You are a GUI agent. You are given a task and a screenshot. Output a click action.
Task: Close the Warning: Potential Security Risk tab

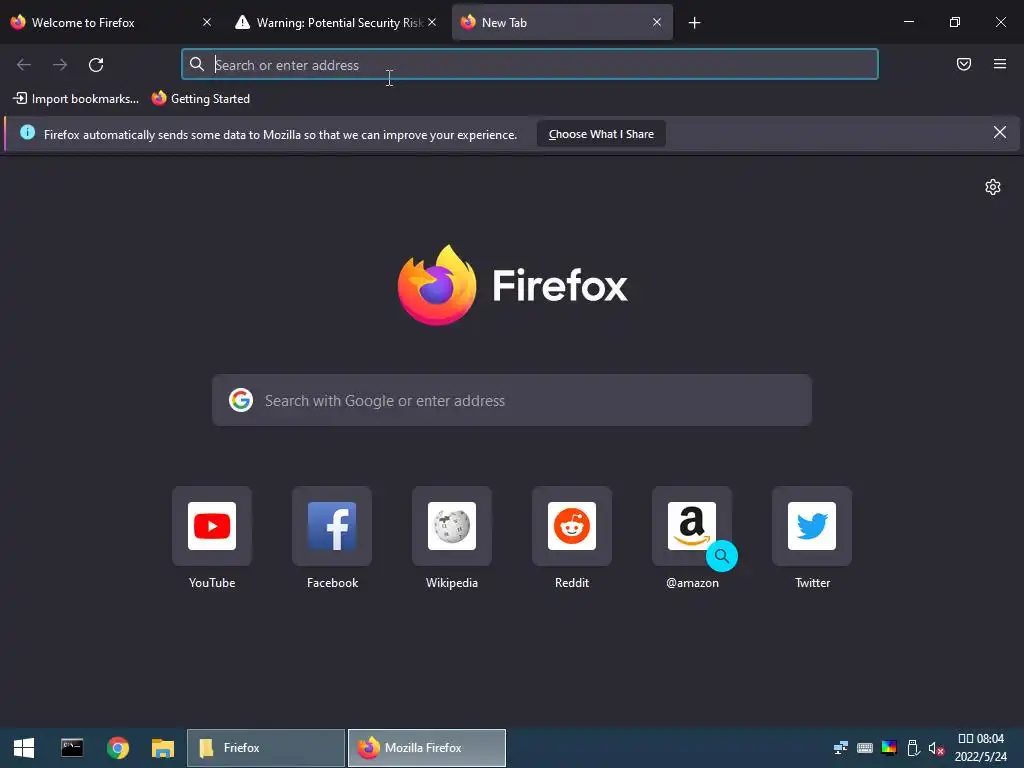(432, 22)
